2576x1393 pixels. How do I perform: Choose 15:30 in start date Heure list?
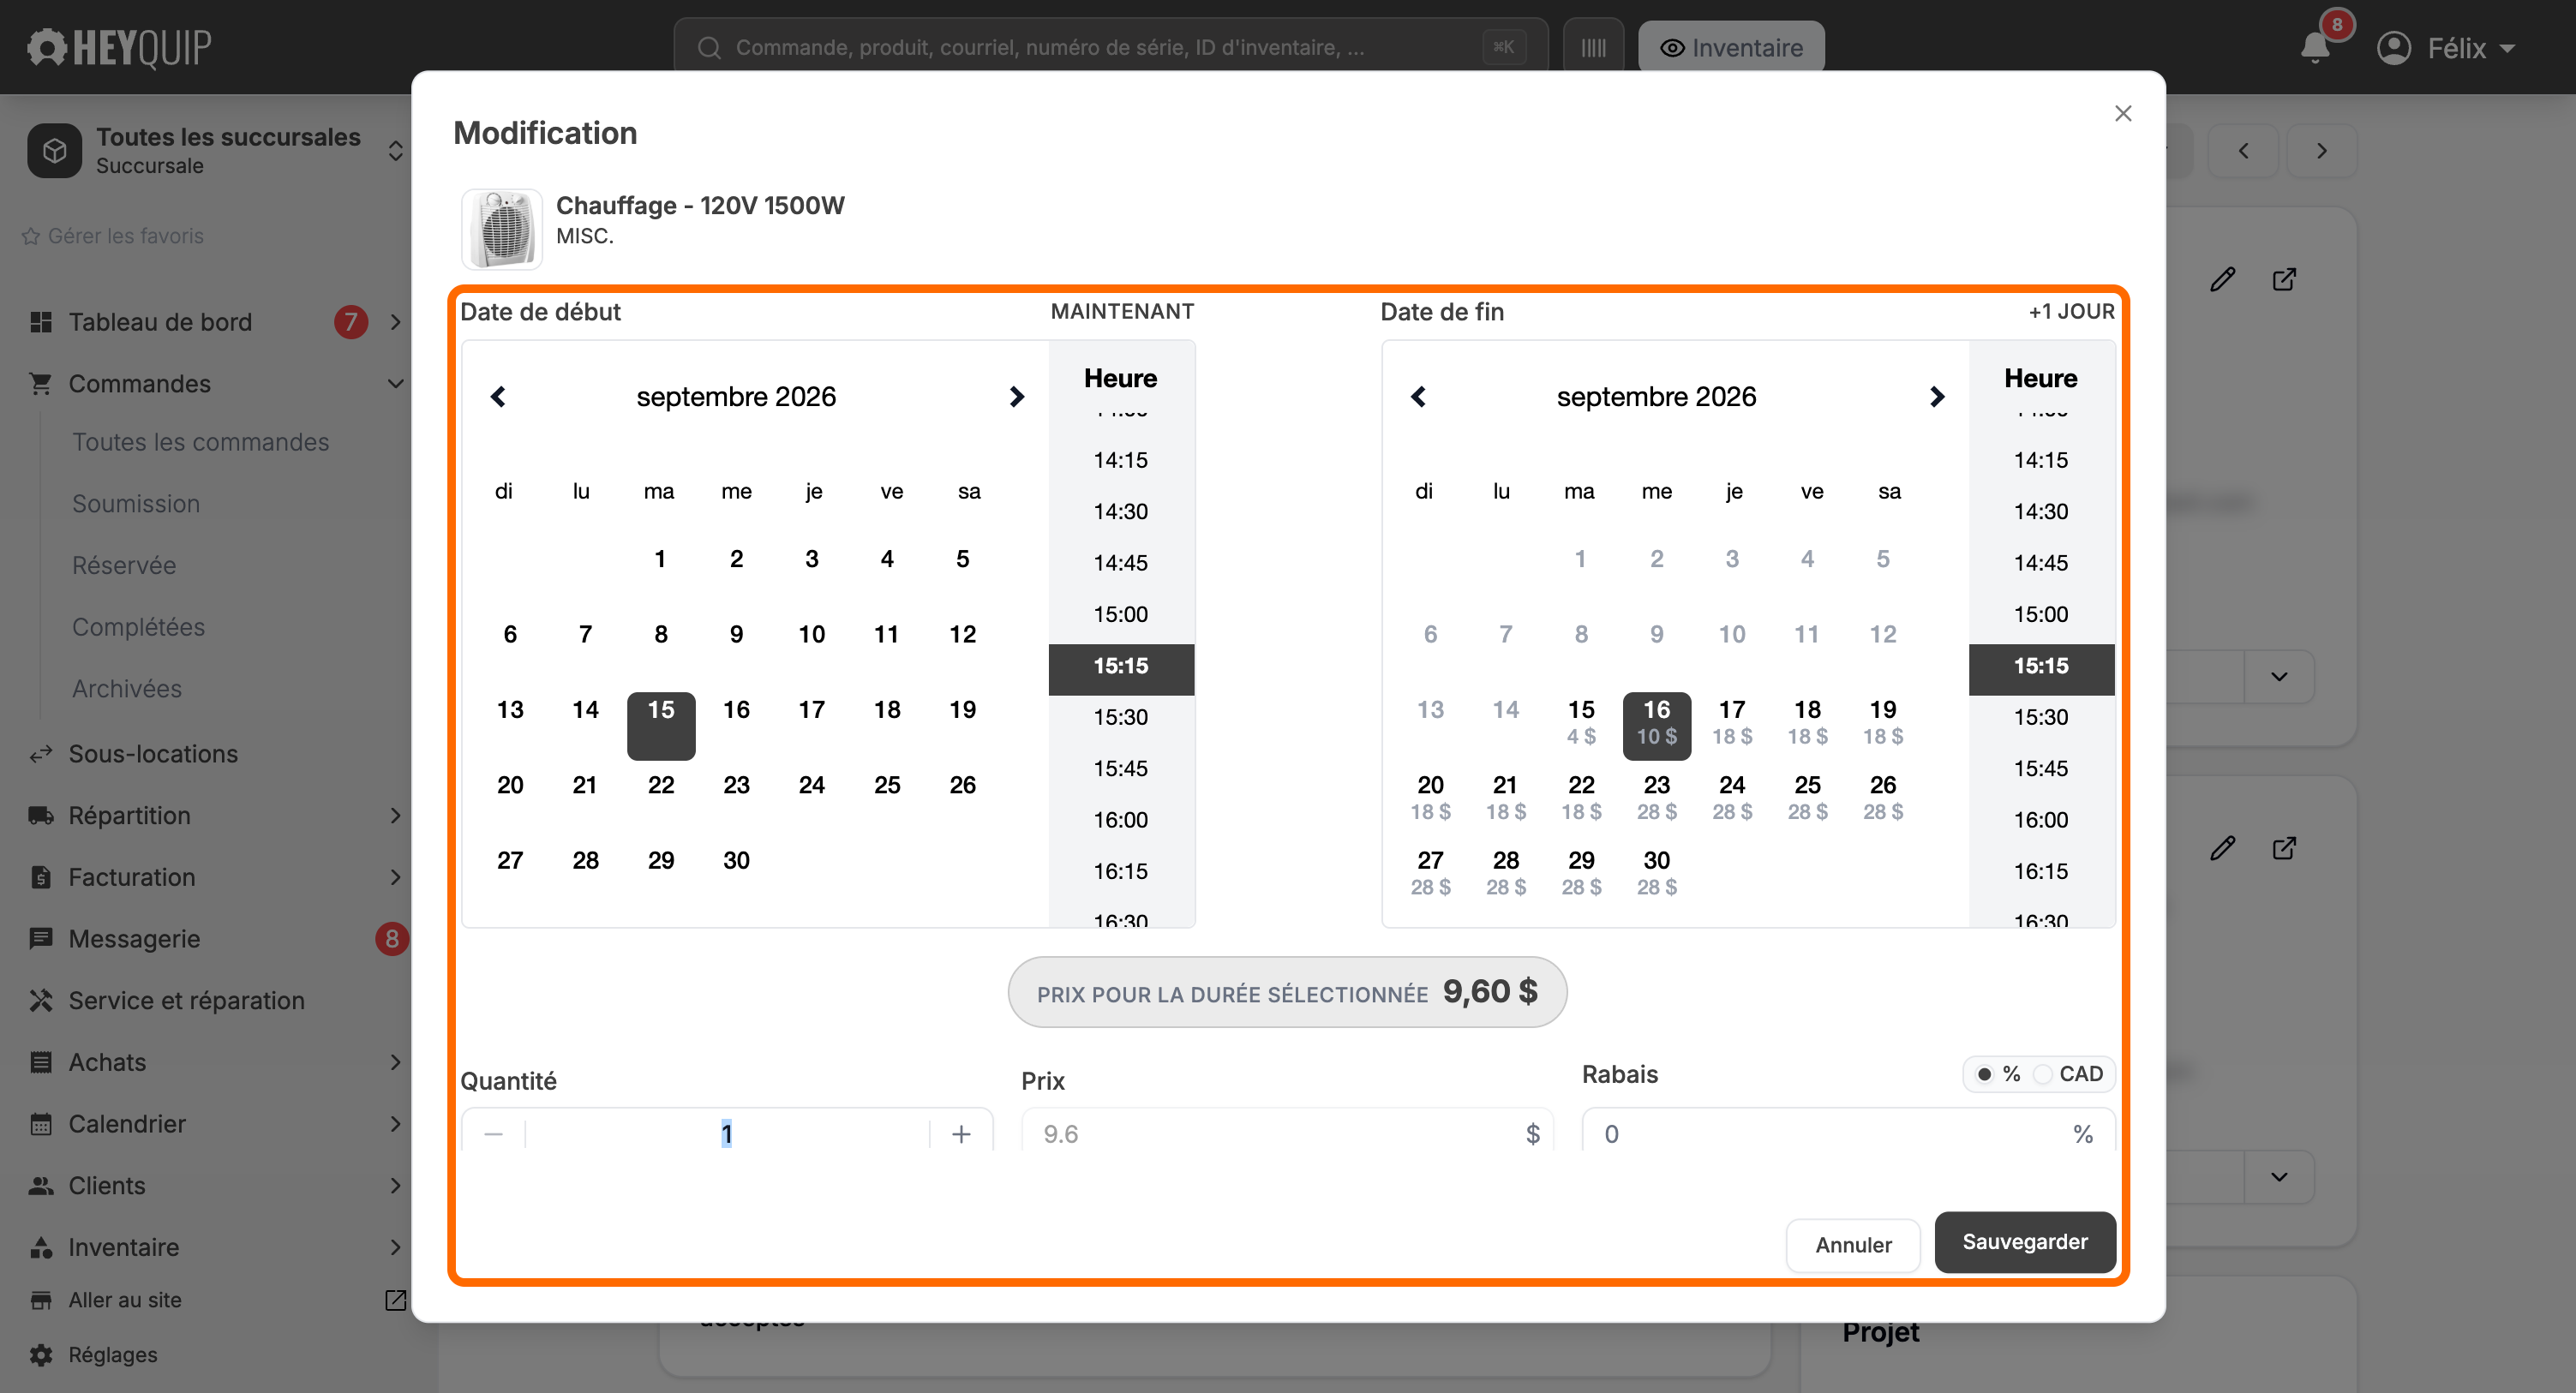1120,717
